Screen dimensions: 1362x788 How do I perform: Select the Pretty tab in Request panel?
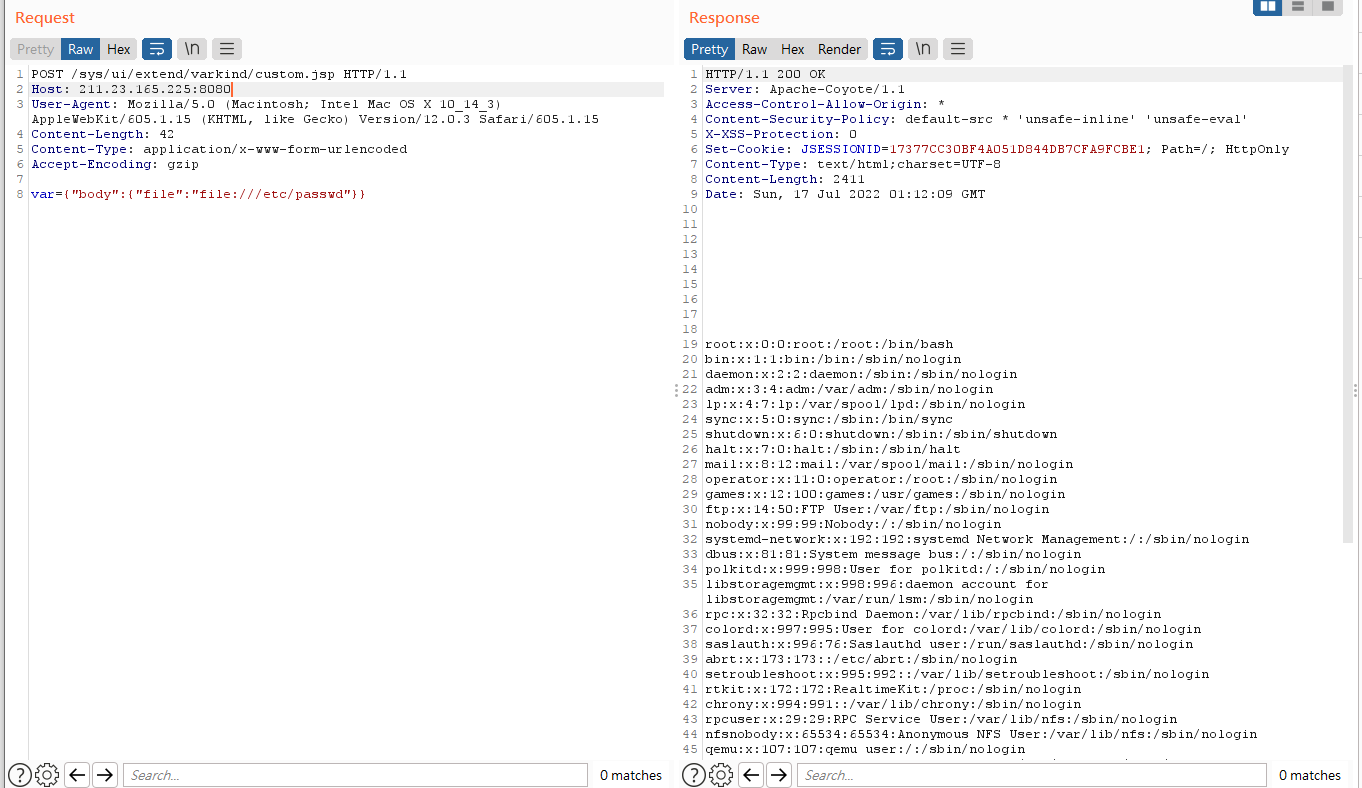point(35,49)
